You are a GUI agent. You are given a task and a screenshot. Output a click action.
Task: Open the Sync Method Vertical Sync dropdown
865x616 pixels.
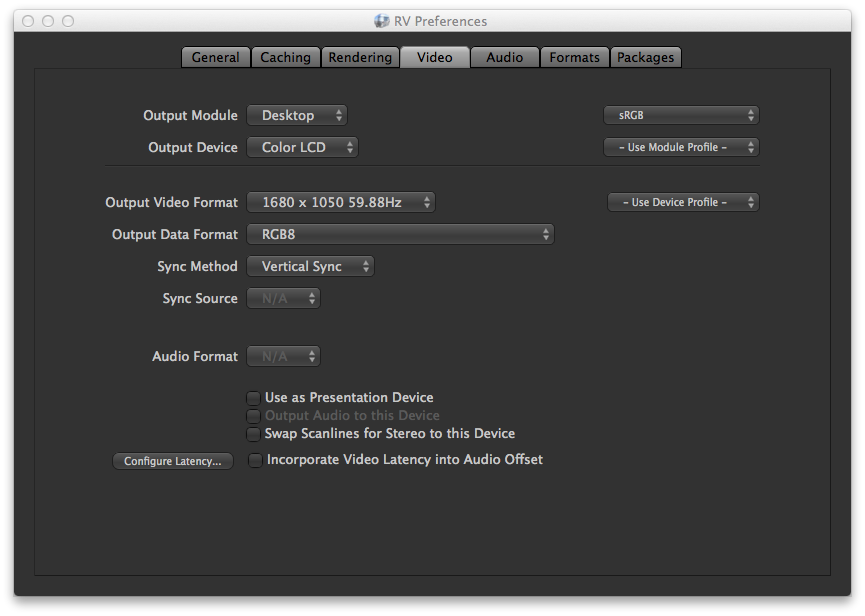(x=311, y=266)
